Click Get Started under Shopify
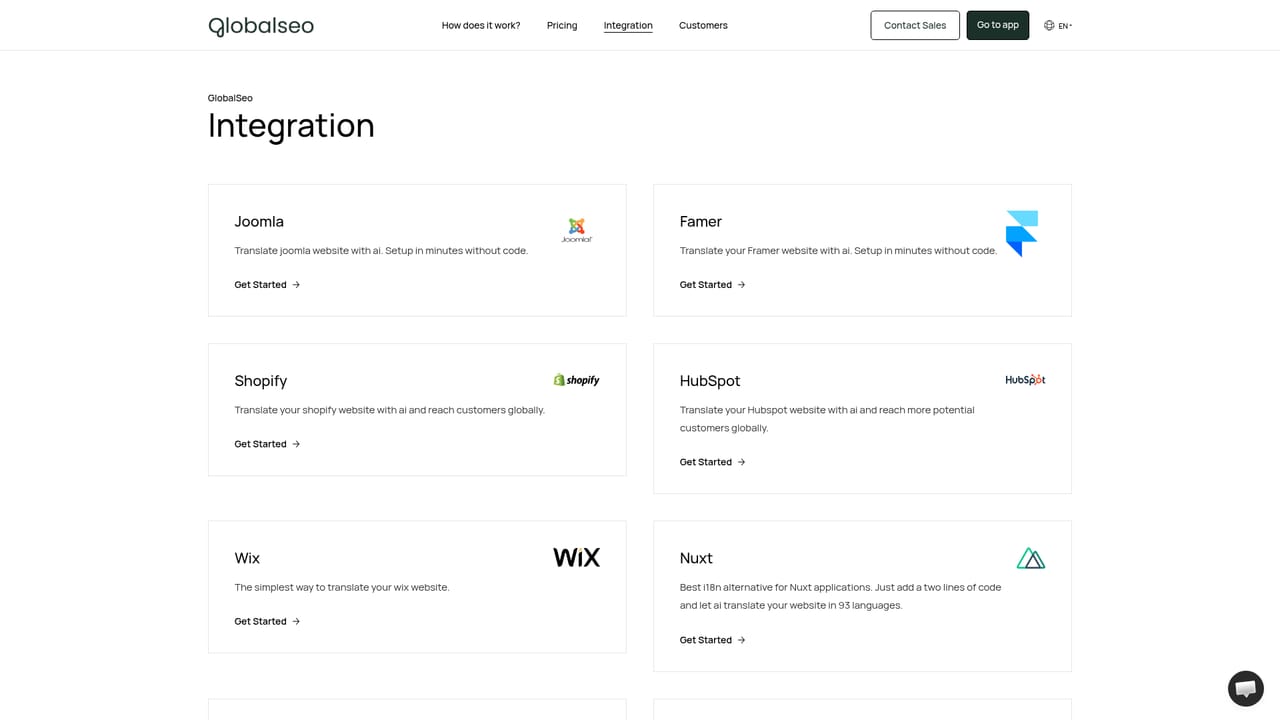The image size is (1280, 720). coord(267,444)
